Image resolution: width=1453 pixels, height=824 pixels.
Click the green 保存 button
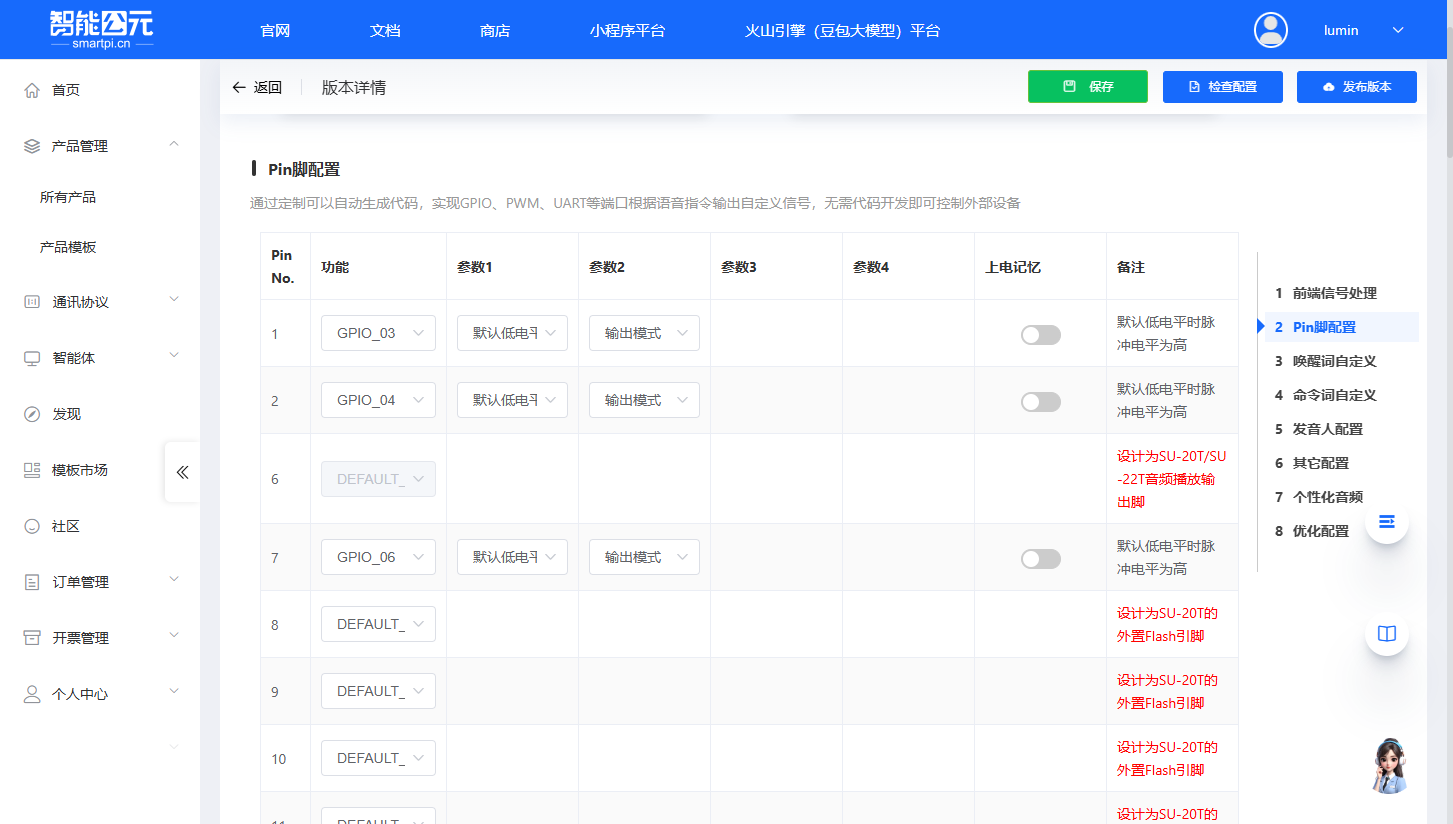click(x=1087, y=87)
